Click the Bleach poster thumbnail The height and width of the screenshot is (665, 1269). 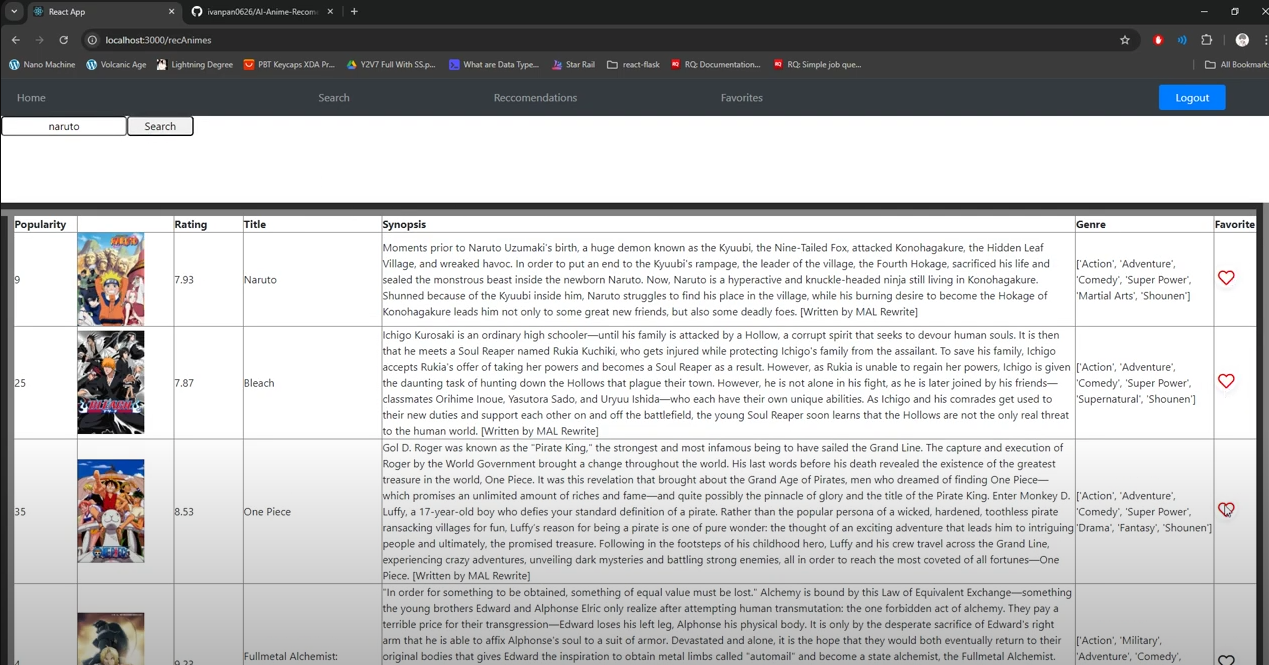tap(111, 382)
